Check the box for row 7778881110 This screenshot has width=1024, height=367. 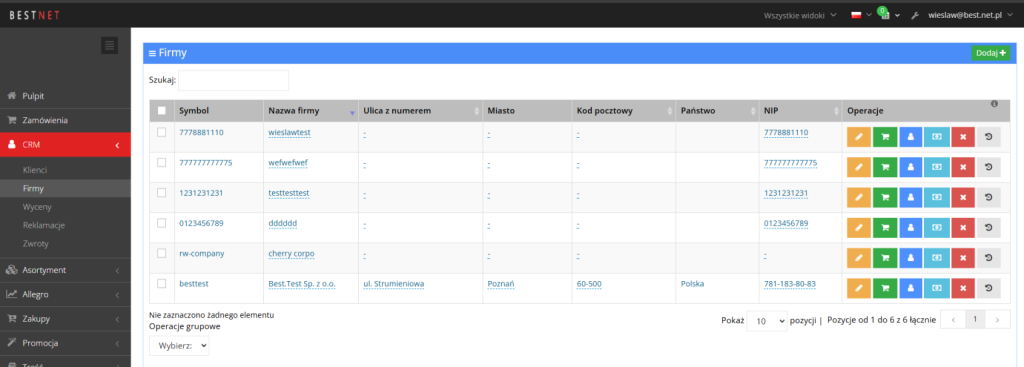pyautogui.click(x=162, y=133)
